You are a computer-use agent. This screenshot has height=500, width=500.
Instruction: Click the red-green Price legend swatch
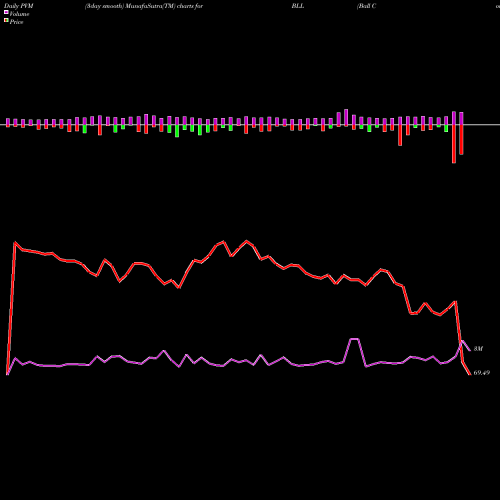6,21
